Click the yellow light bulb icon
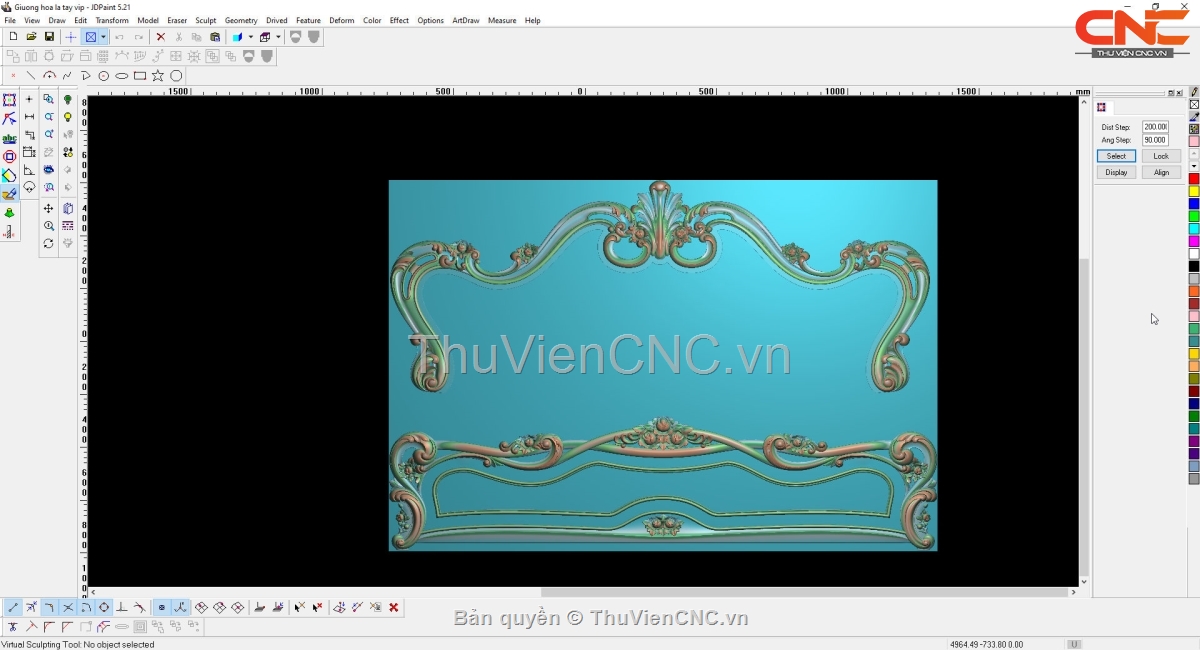This screenshot has width=1200, height=650. [x=68, y=117]
